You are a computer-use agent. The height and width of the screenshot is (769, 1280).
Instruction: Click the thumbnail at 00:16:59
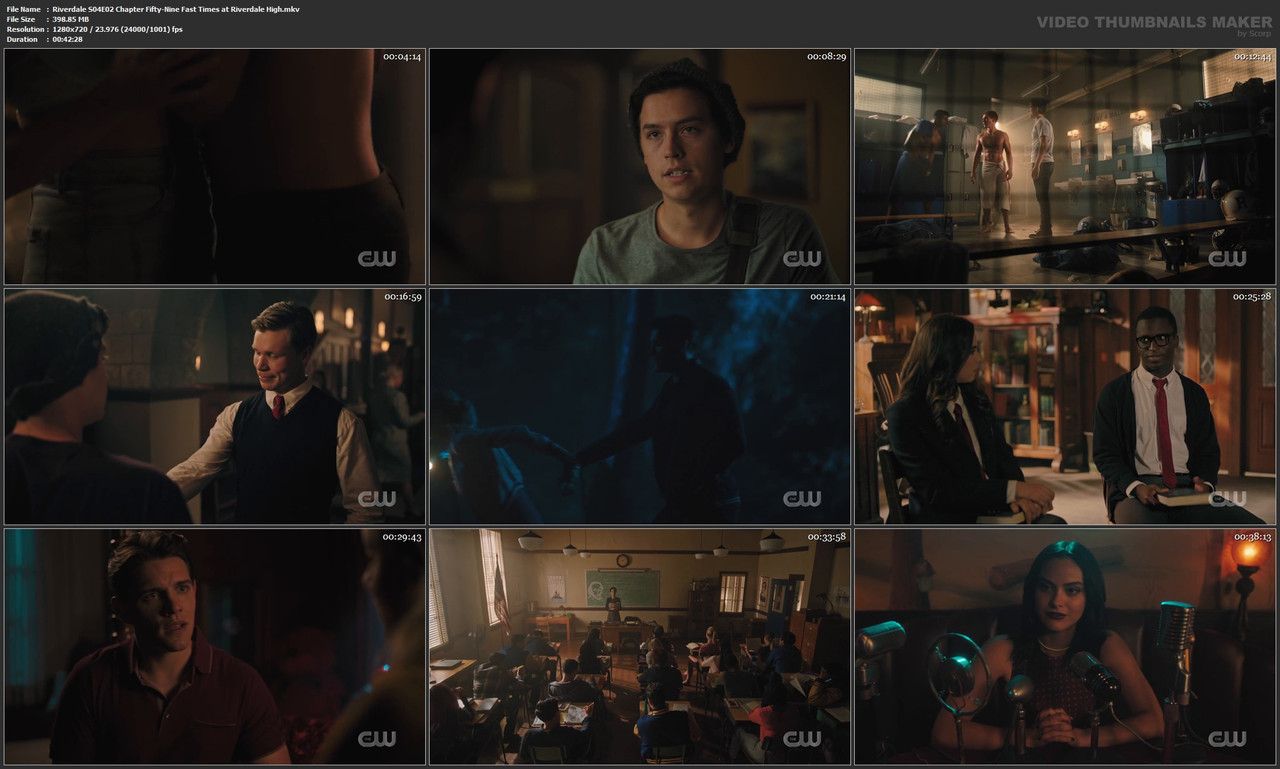tap(215, 407)
